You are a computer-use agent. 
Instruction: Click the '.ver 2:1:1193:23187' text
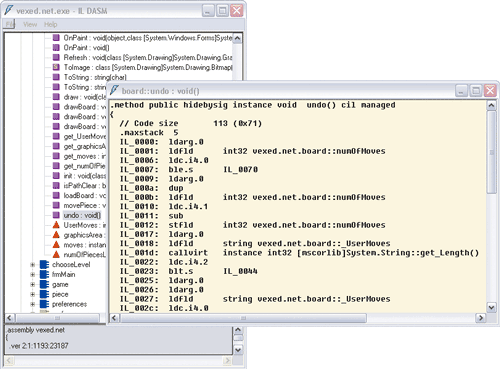[x=39, y=346]
